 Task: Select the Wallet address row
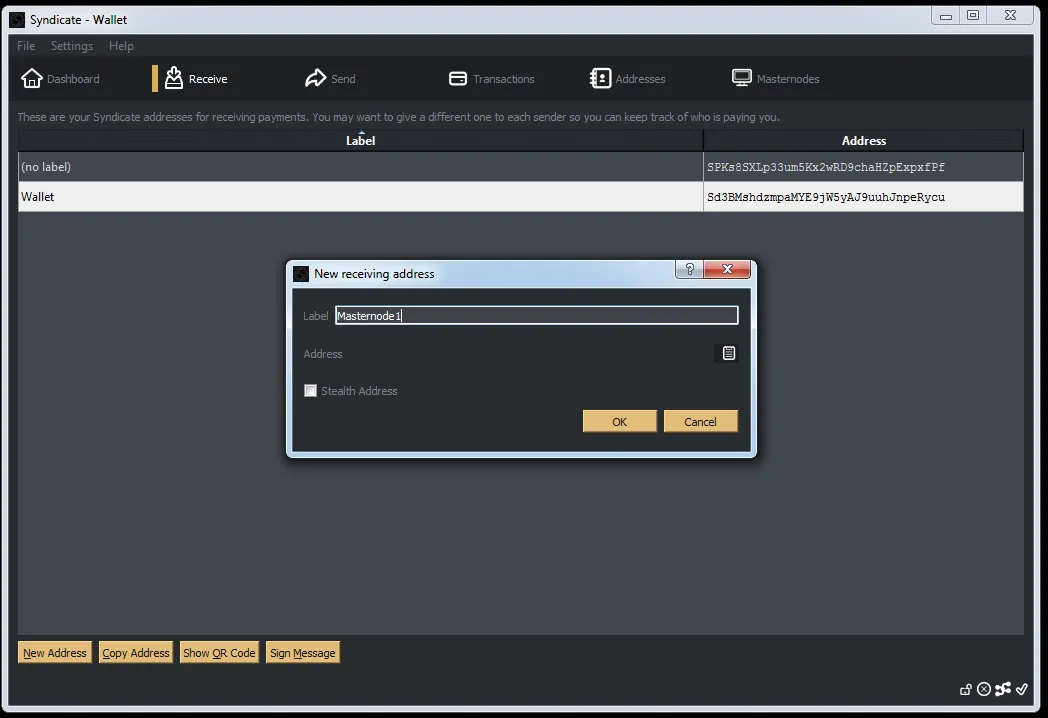521,197
